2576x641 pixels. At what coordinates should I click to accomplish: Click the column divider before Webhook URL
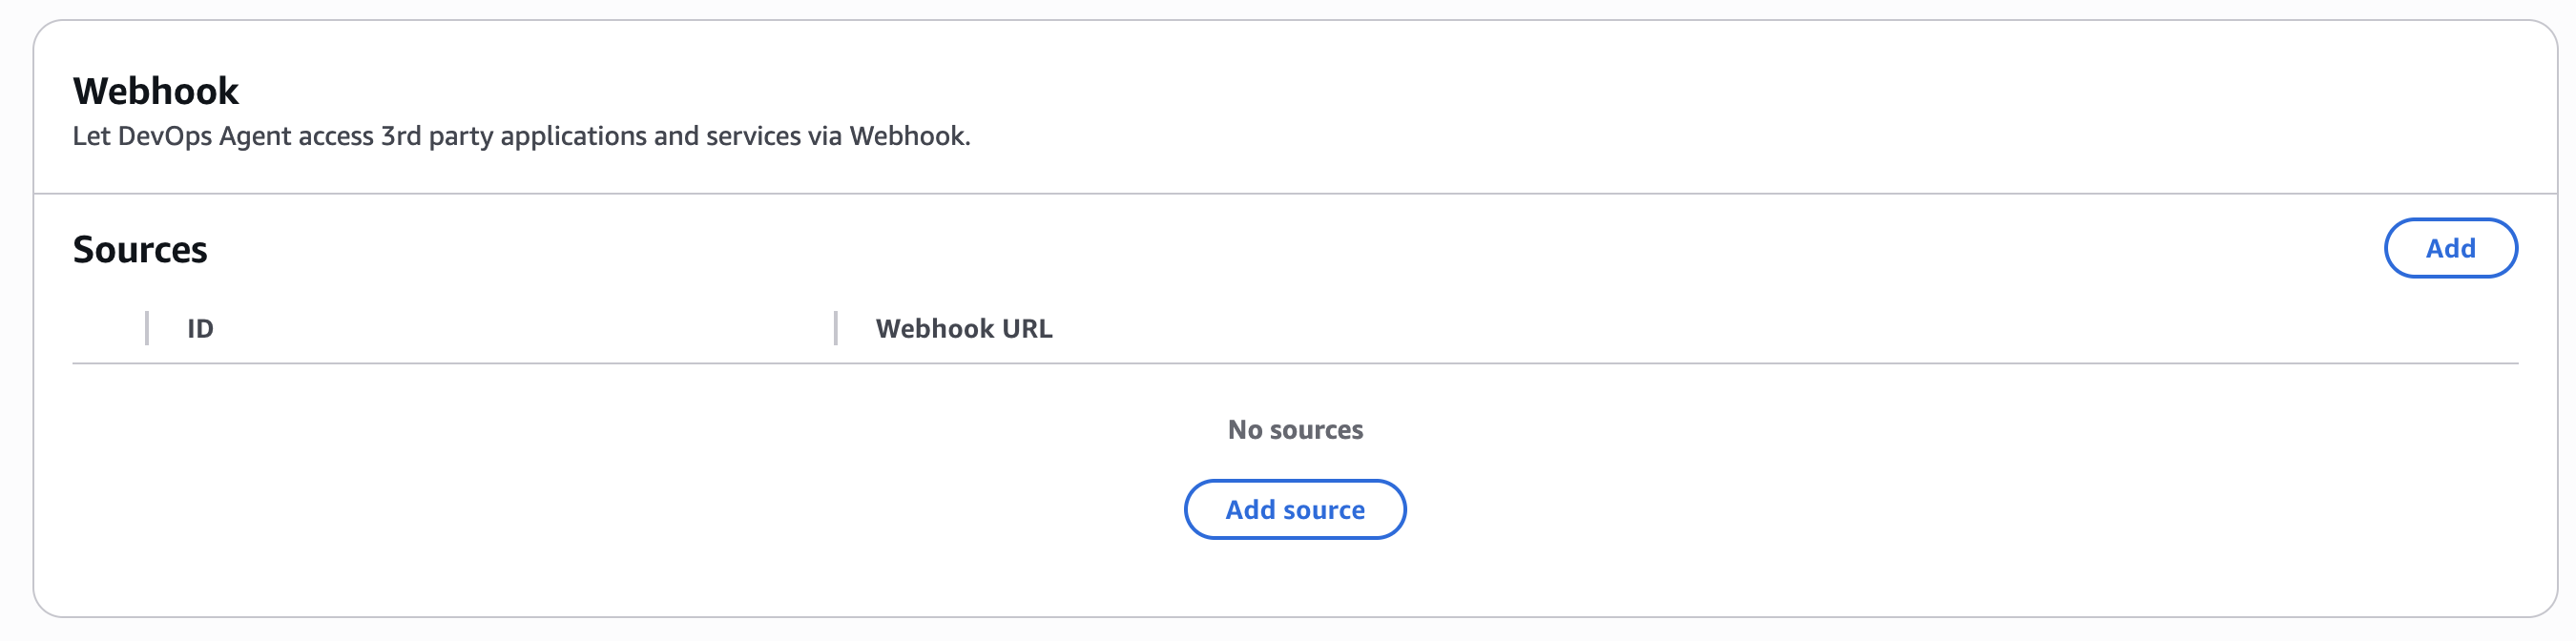[x=835, y=328]
